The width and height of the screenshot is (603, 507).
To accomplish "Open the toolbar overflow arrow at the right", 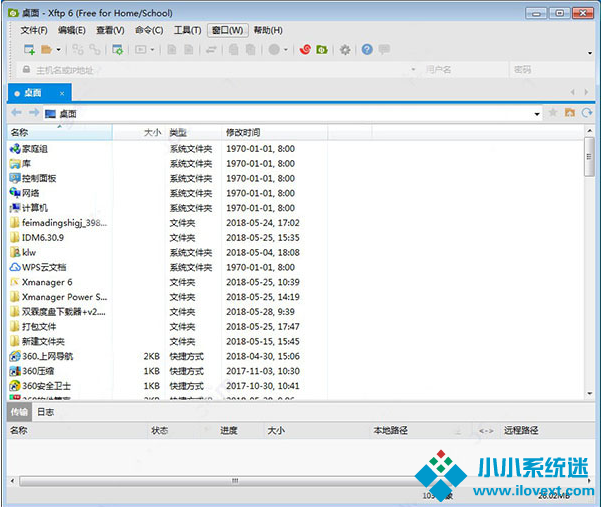I will point(590,53).
